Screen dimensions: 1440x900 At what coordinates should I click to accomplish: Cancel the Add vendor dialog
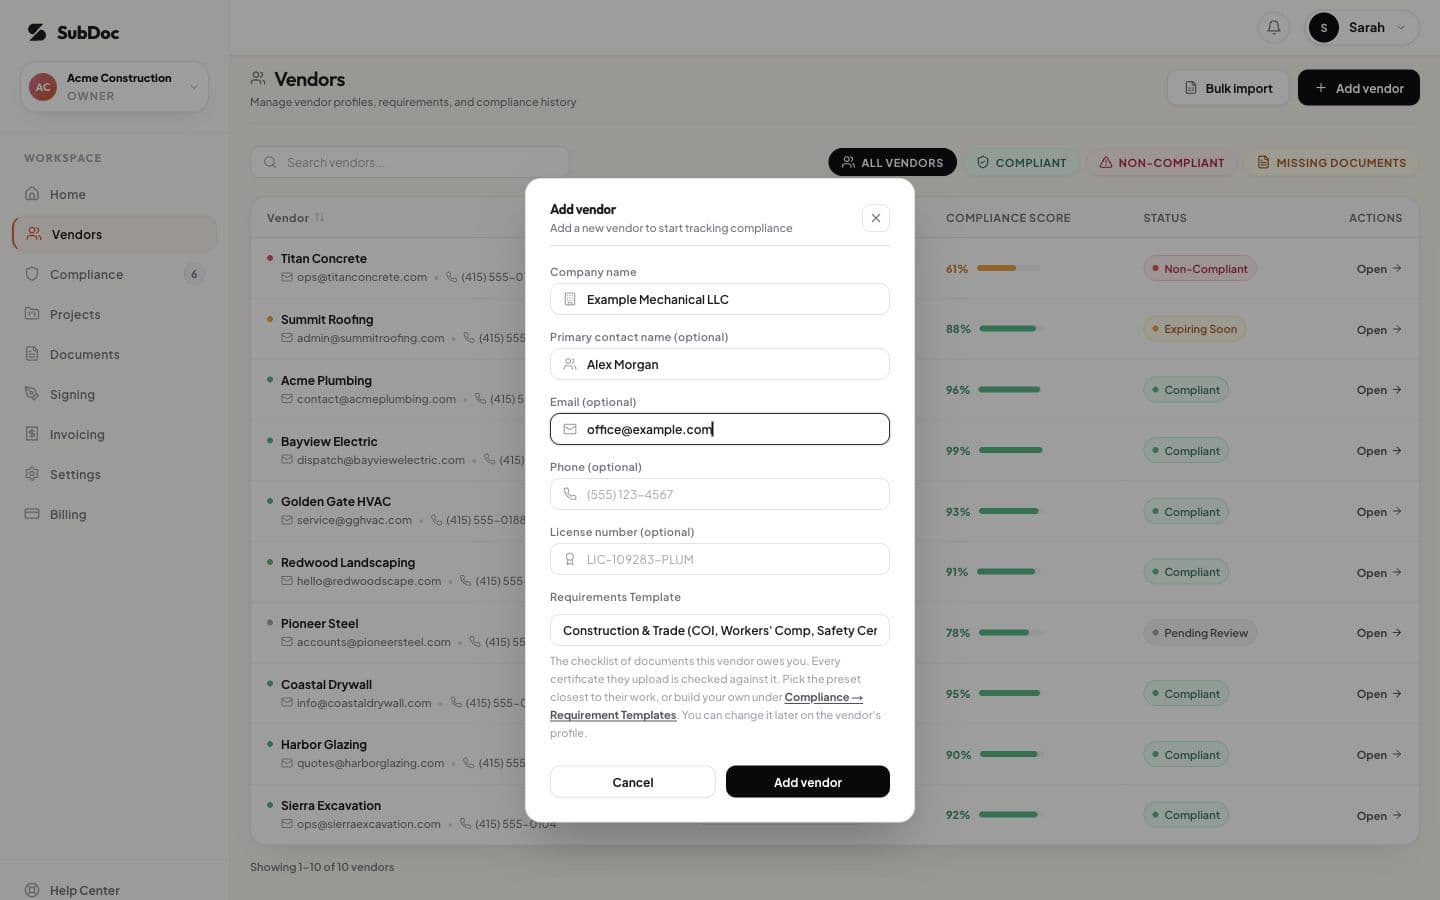coord(633,782)
